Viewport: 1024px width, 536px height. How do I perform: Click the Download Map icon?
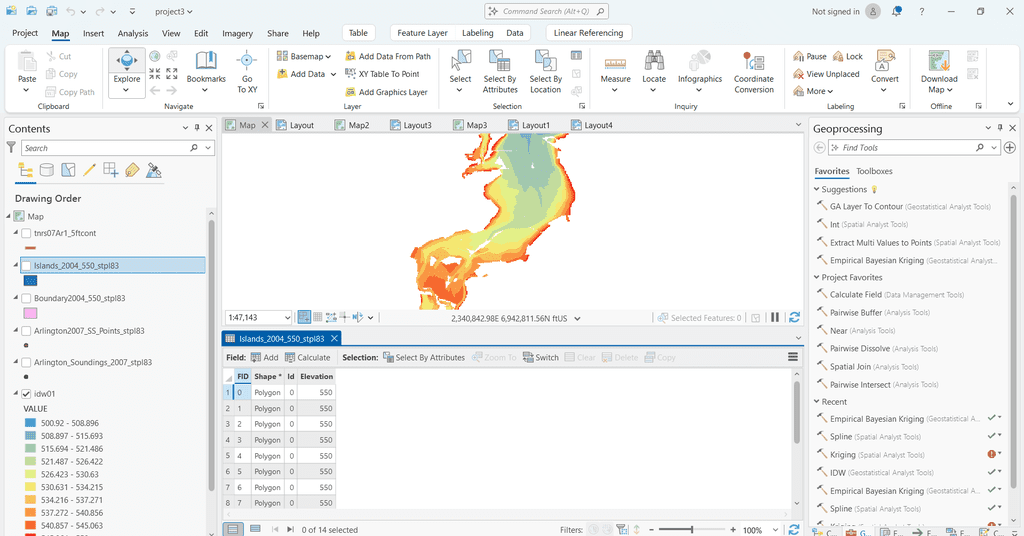938,61
